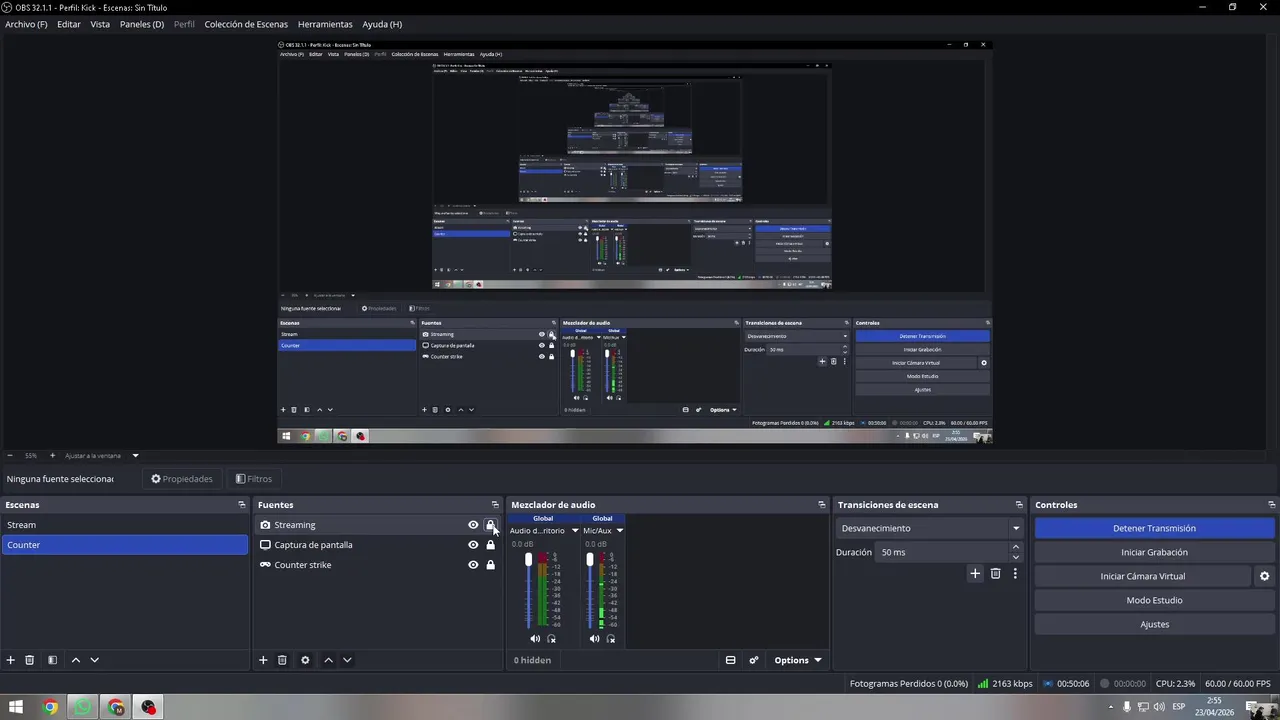Open the Archivo menu
Image resolution: width=1280 pixels, height=720 pixels.
coord(26,24)
